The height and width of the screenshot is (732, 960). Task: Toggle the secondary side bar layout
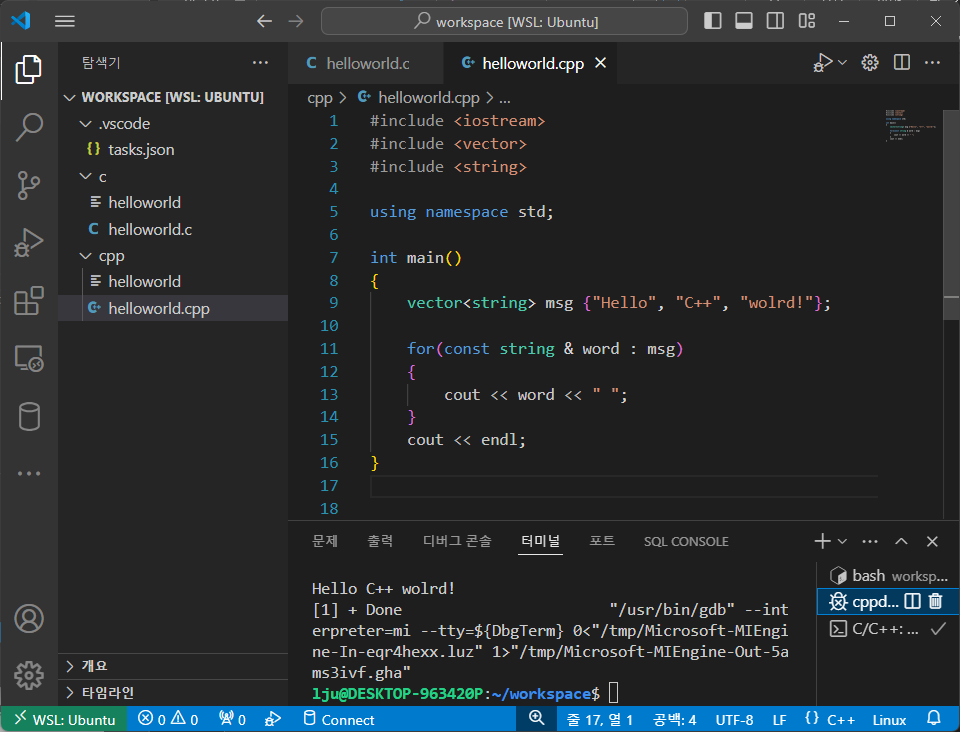(775, 21)
